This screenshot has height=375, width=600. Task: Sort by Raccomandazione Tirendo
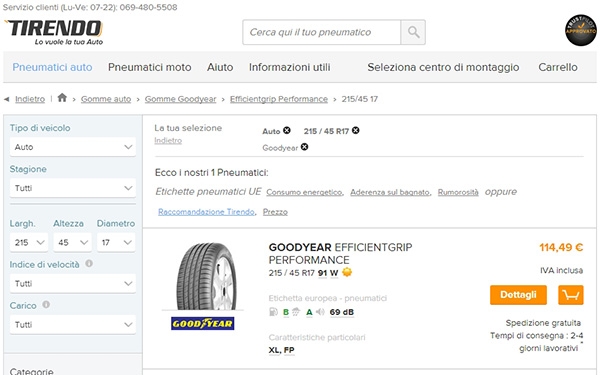(206, 212)
